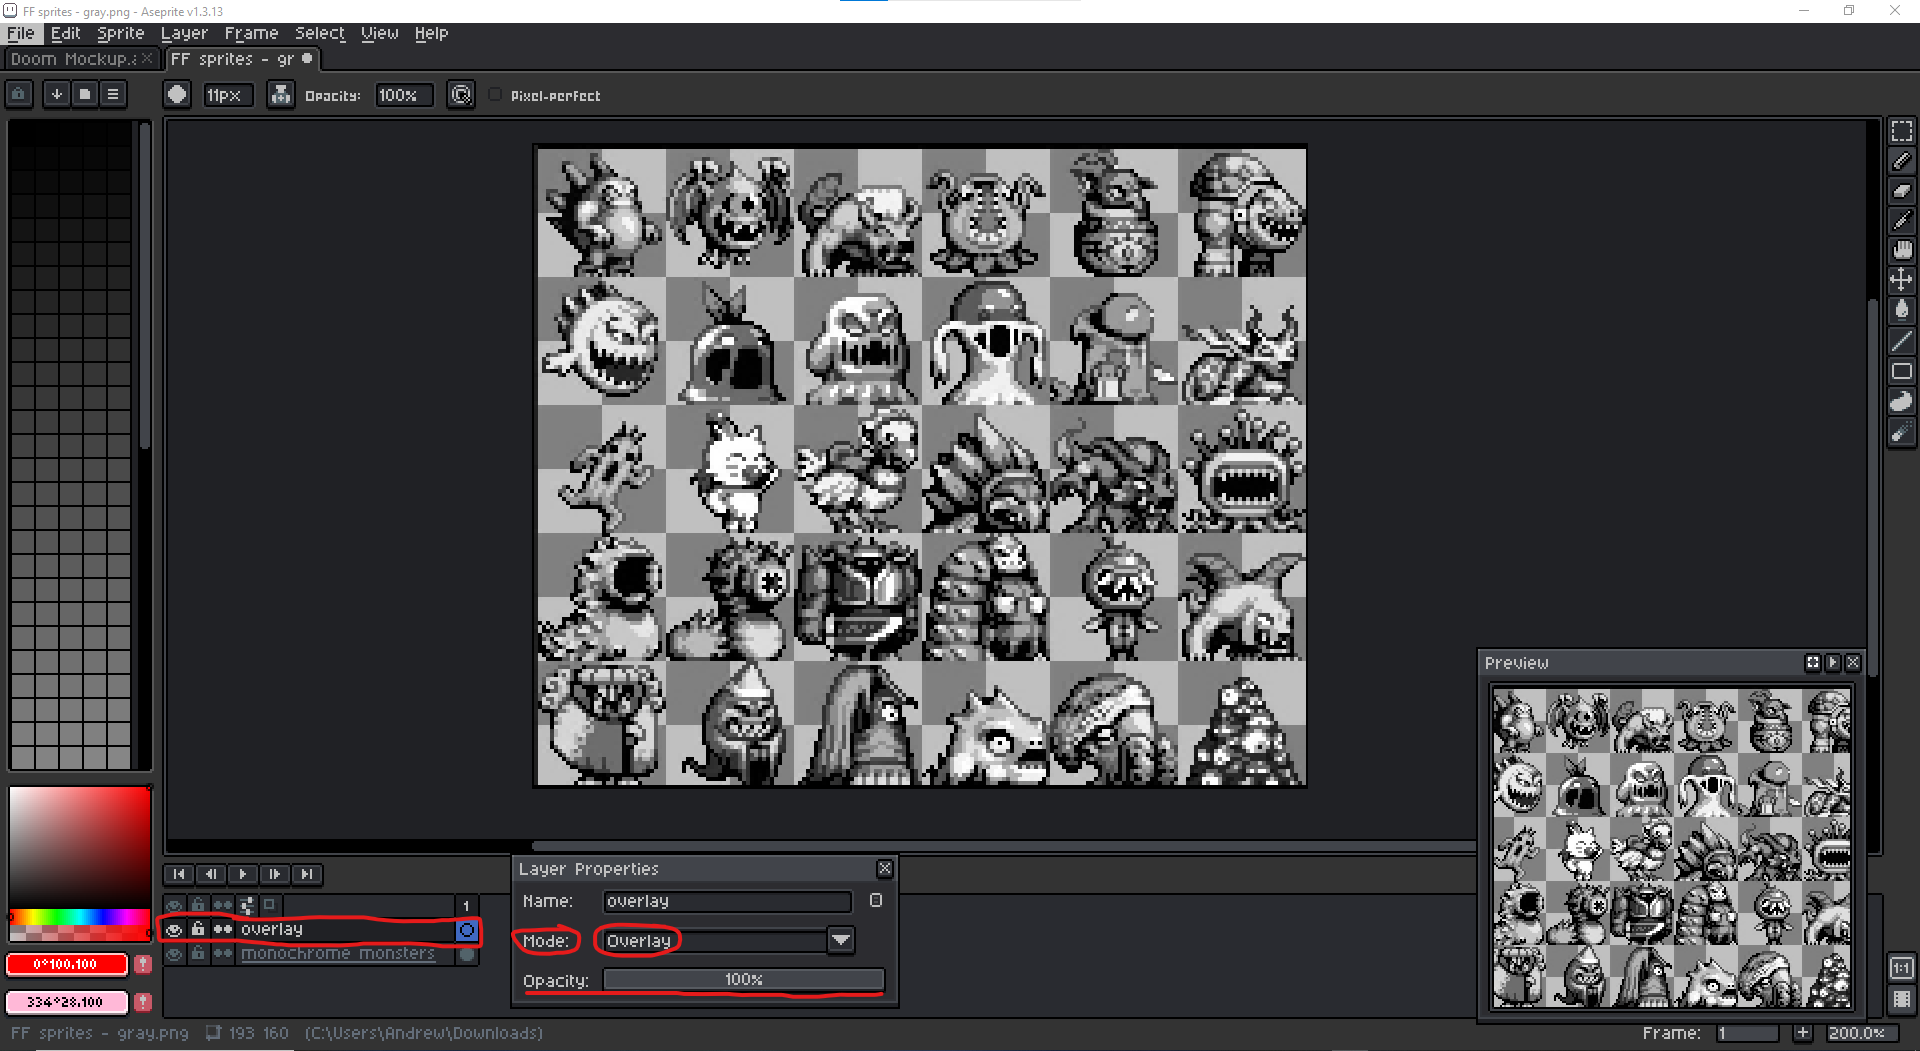This screenshot has height=1051, width=1920.
Task: Toggle all layers visibility in timeline header
Action: coord(174,905)
